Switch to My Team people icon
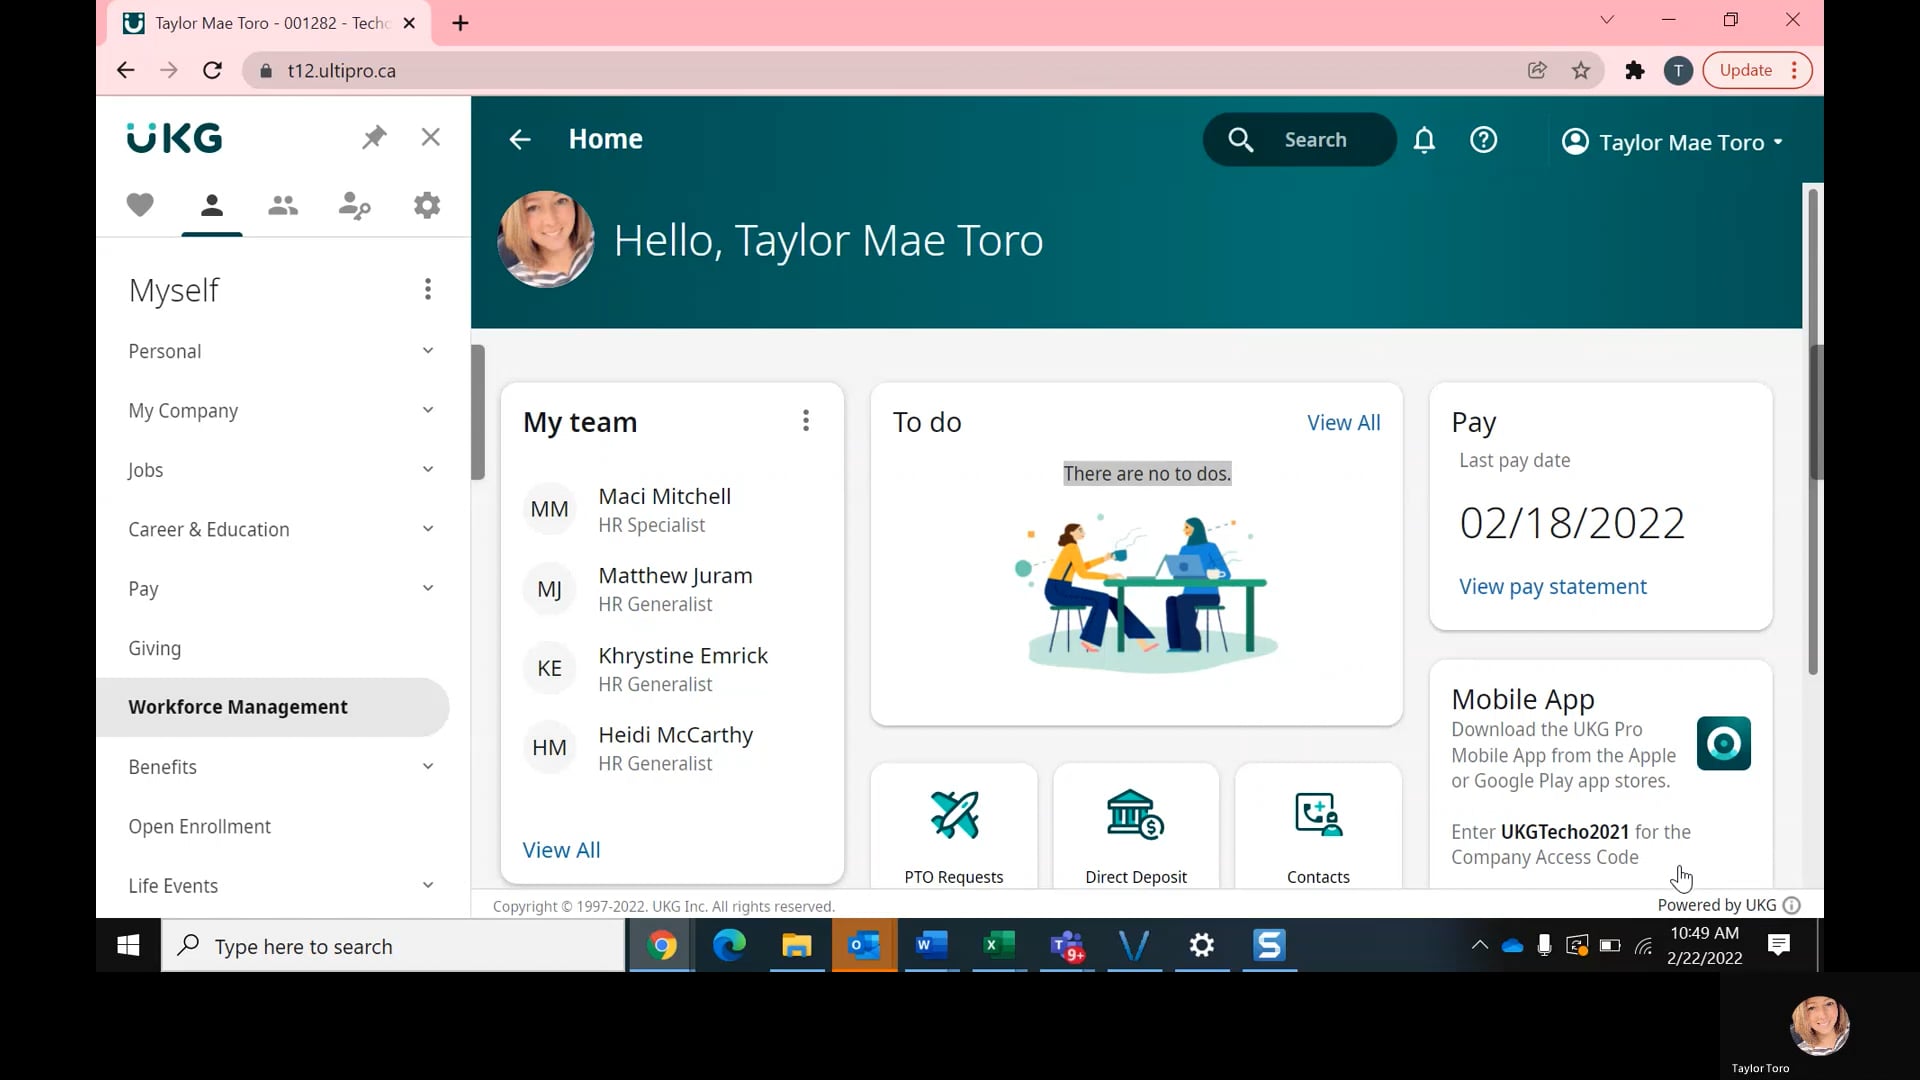The height and width of the screenshot is (1080, 1920). point(283,205)
